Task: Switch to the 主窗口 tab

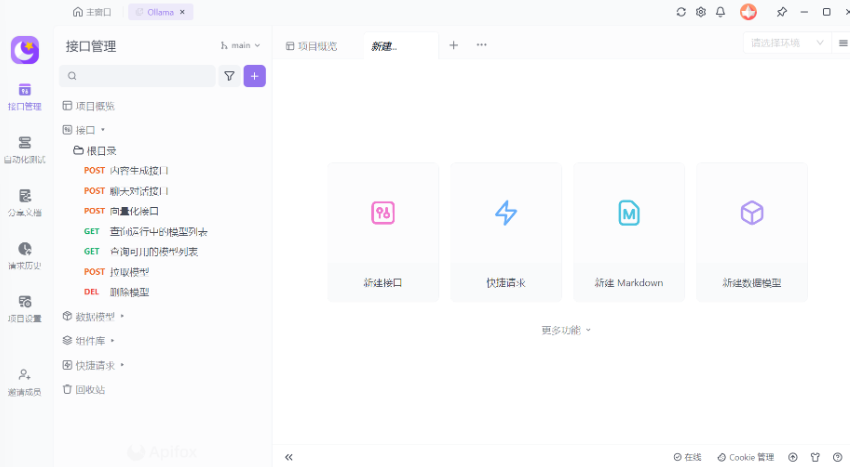Action: coord(92,12)
